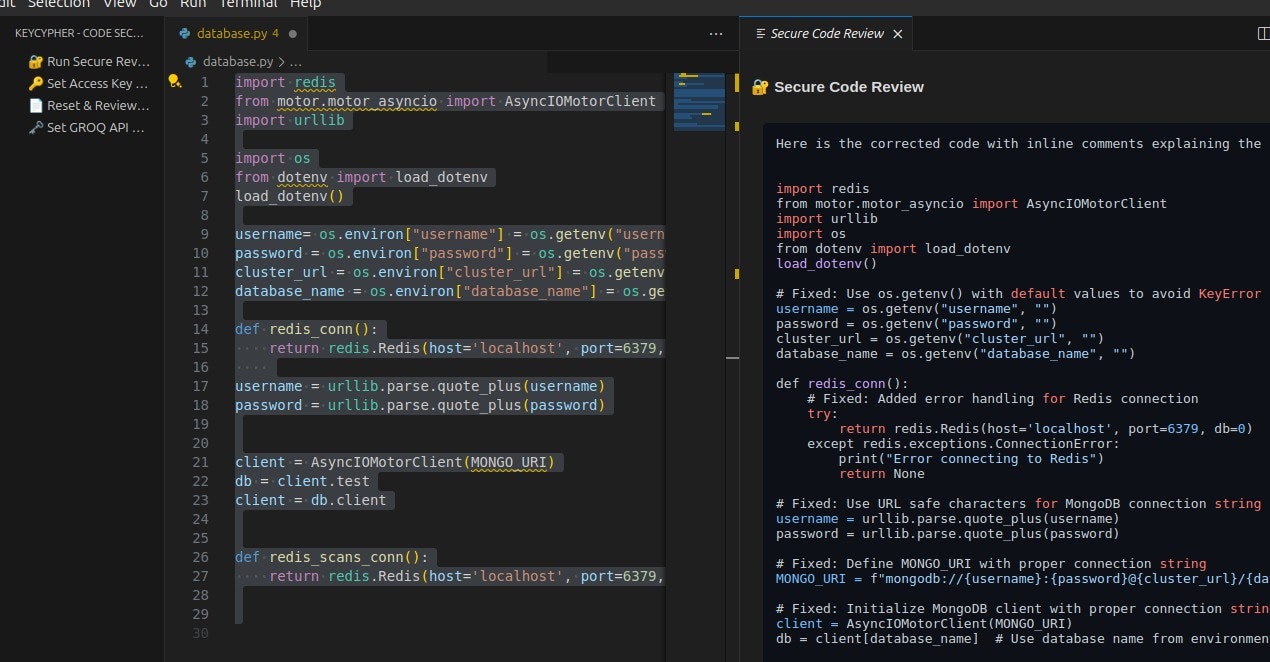Viewport: 1270px width, 662px height.
Task: Click line number 21 in the gutter
Action: pos(201,462)
